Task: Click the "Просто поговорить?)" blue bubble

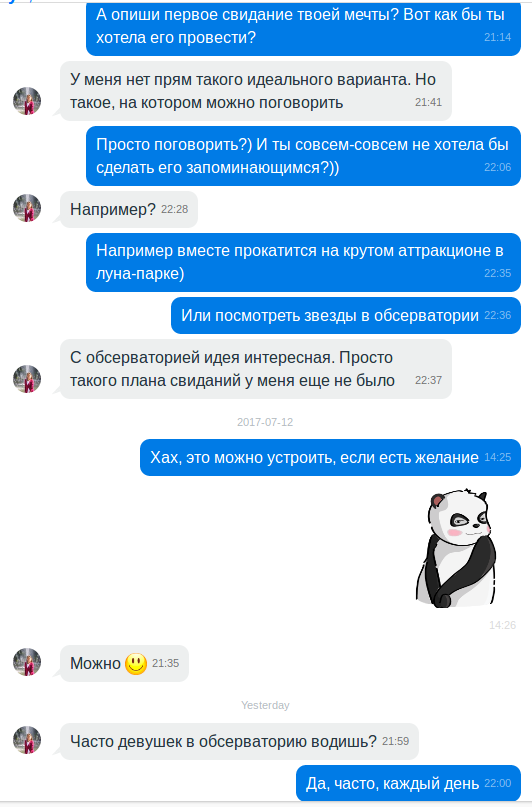Action: point(304,156)
